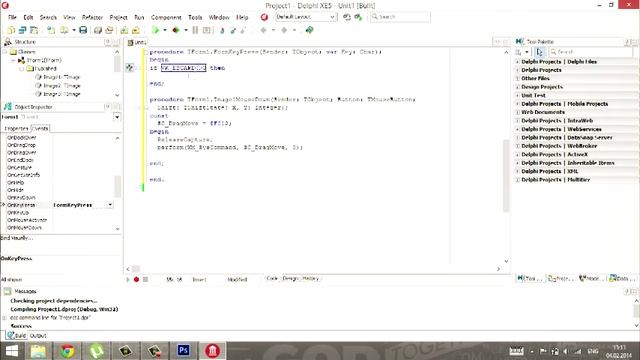The image size is (640, 360).
Task: Select the Code tab below editor
Action: pyautogui.click(x=272, y=278)
